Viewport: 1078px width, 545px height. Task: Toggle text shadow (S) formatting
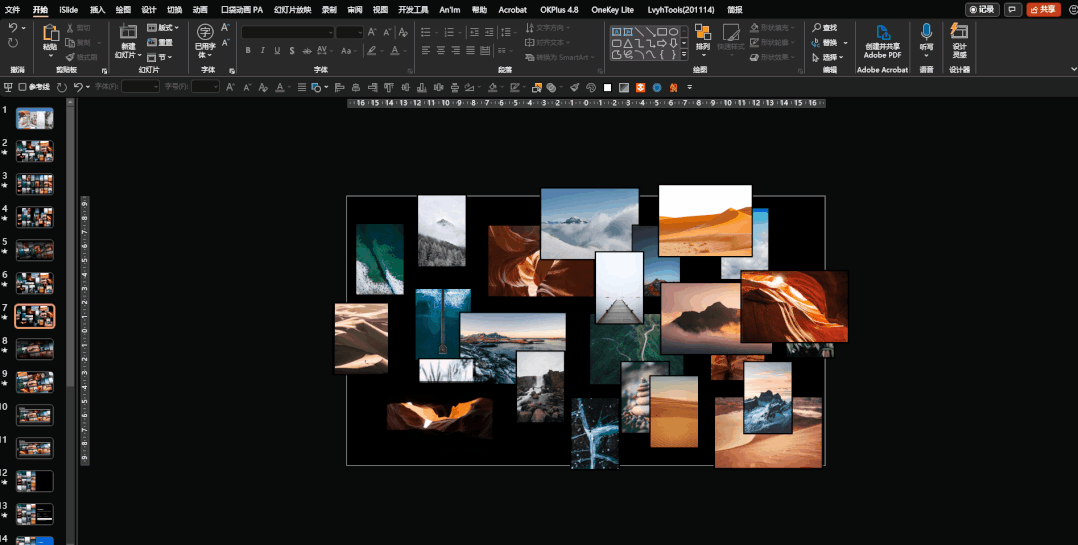(292, 50)
